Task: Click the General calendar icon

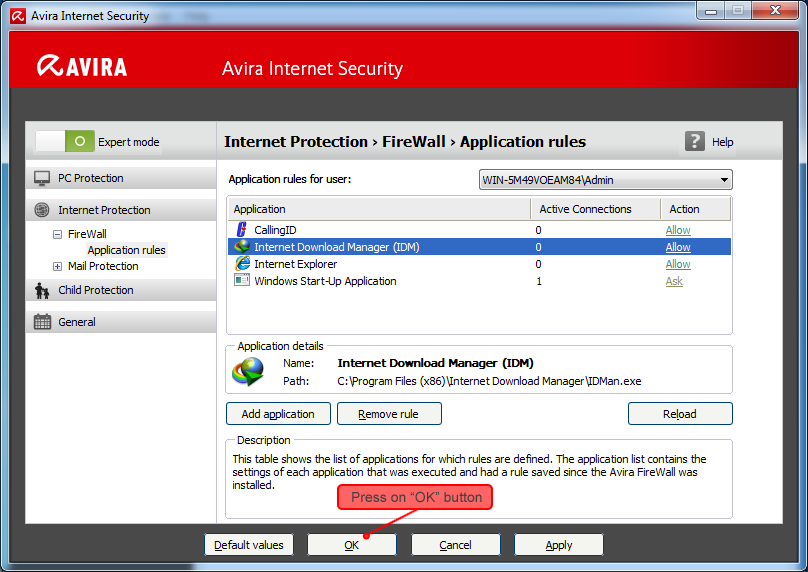Action: coord(42,322)
